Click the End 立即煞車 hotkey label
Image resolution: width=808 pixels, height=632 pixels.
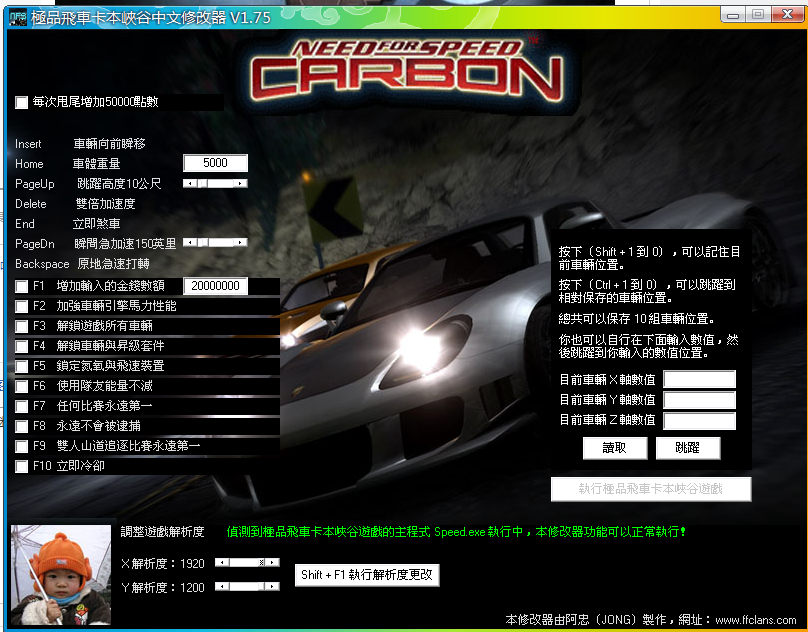[x=68, y=224]
